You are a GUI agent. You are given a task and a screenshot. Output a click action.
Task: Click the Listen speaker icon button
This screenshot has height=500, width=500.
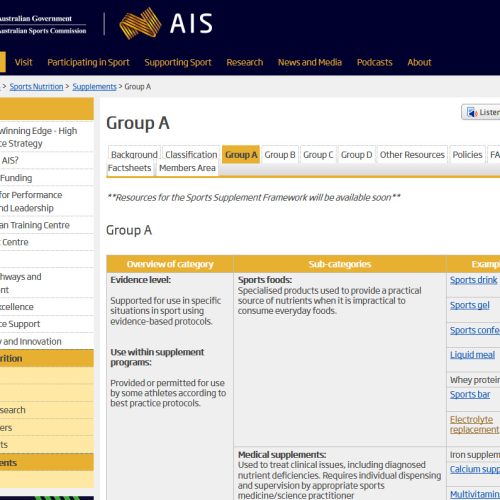point(481,112)
